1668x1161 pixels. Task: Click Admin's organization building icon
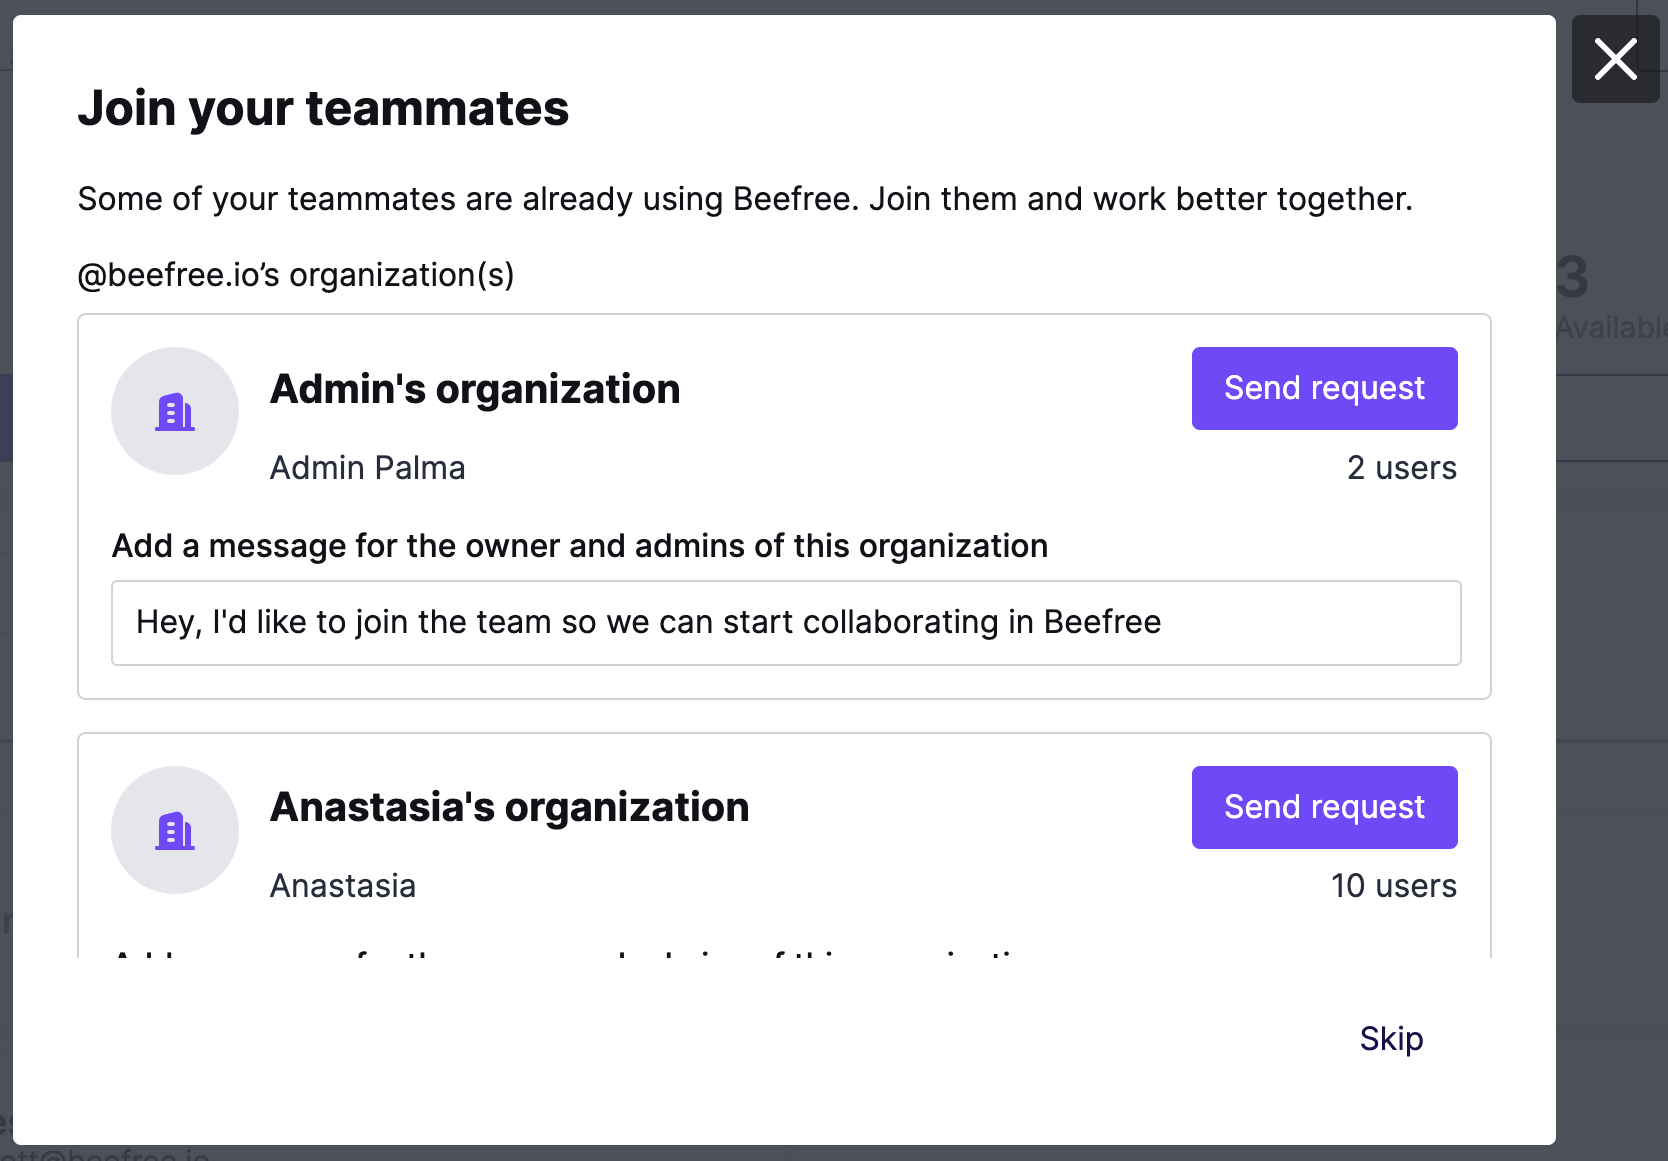point(175,411)
